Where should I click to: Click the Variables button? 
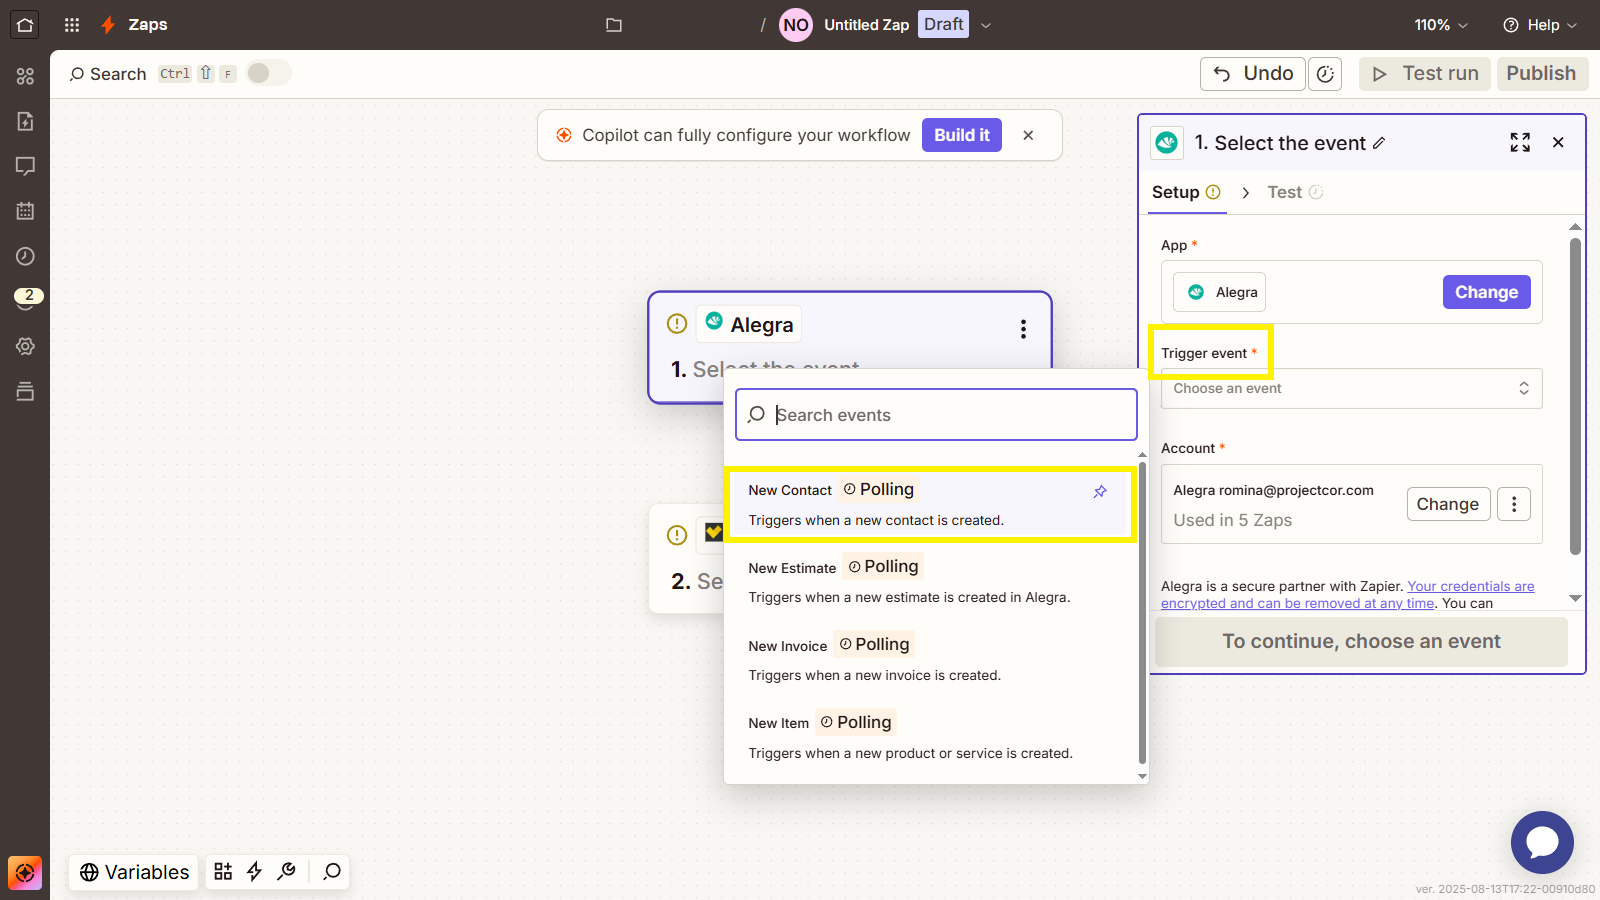[x=135, y=872]
